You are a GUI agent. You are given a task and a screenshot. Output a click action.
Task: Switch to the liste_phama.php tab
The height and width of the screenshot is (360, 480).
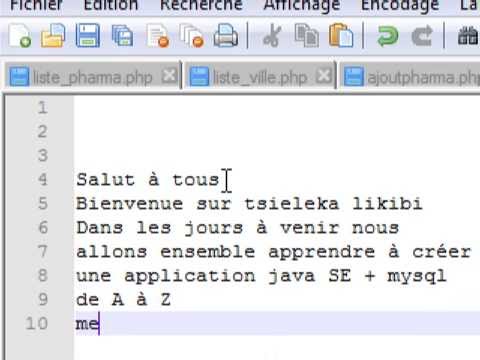pyautogui.click(x=92, y=77)
